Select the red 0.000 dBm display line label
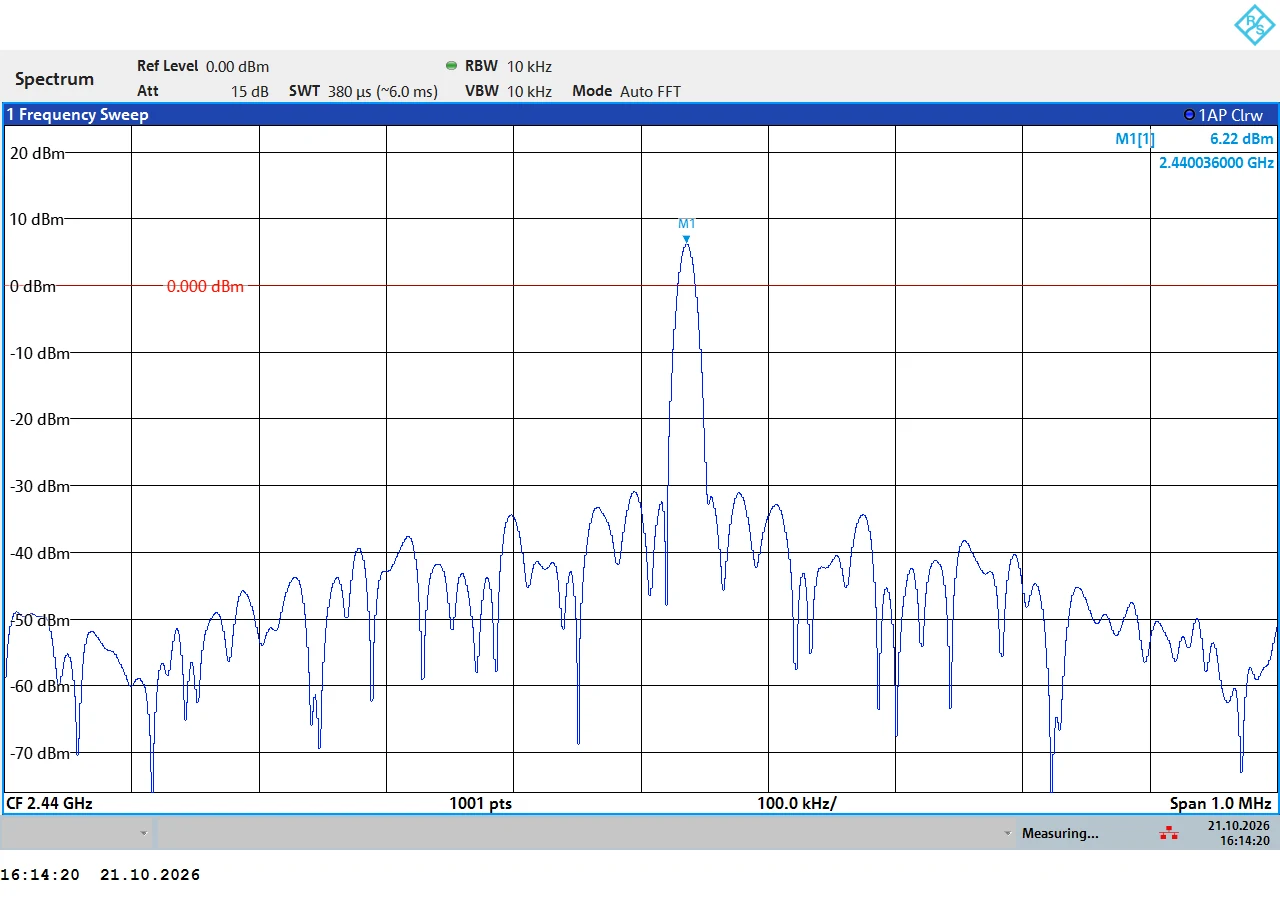Screen dimensions: 1280x900 click(205, 287)
